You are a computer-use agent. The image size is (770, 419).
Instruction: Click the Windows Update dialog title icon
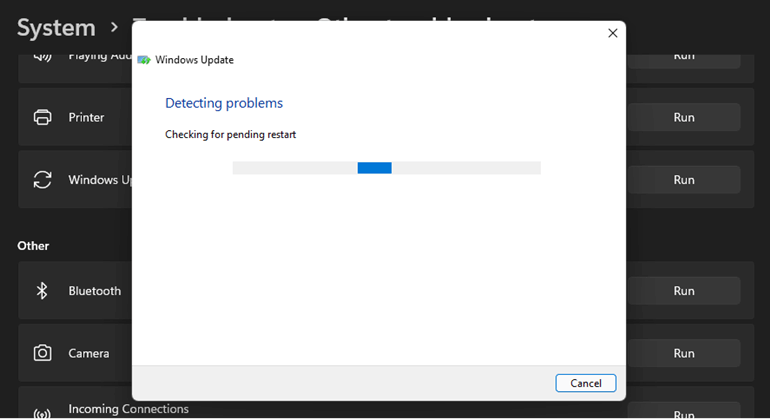pyautogui.click(x=144, y=60)
